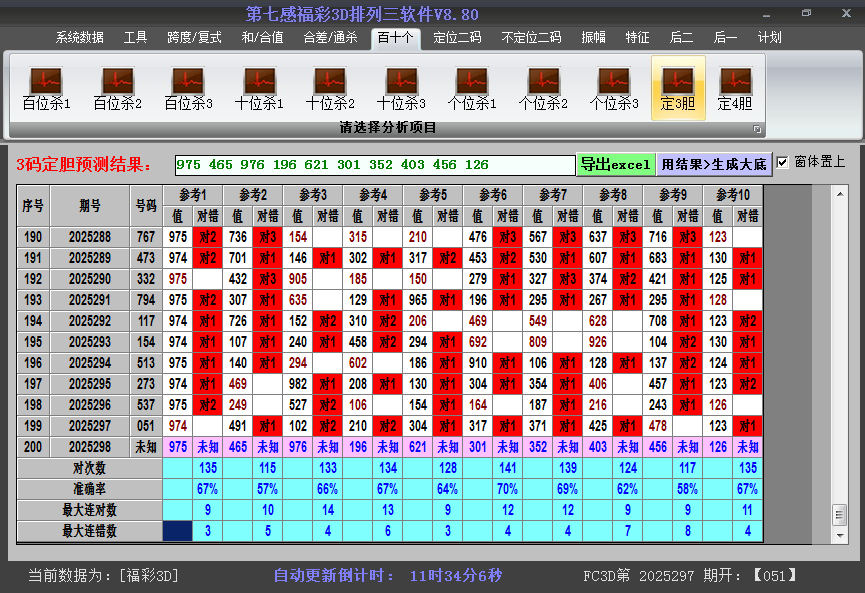Open the 十位杀1 analysis icon
The height and width of the screenshot is (593, 865).
pos(259,88)
